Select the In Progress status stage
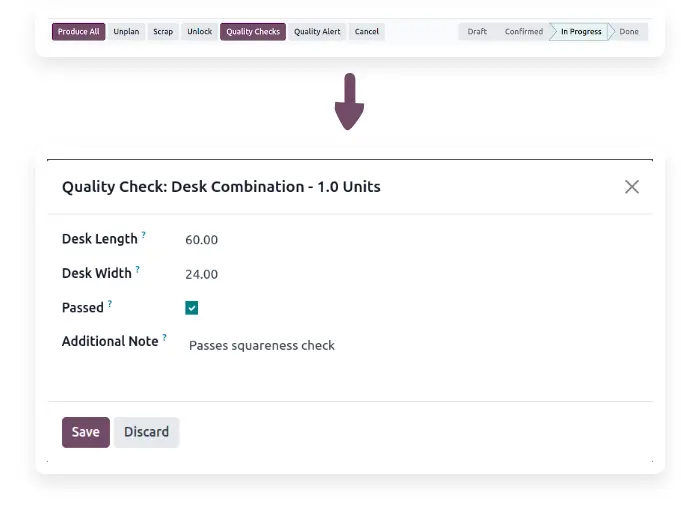681x512 pixels. pyautogui.click(x=581, y=32)
